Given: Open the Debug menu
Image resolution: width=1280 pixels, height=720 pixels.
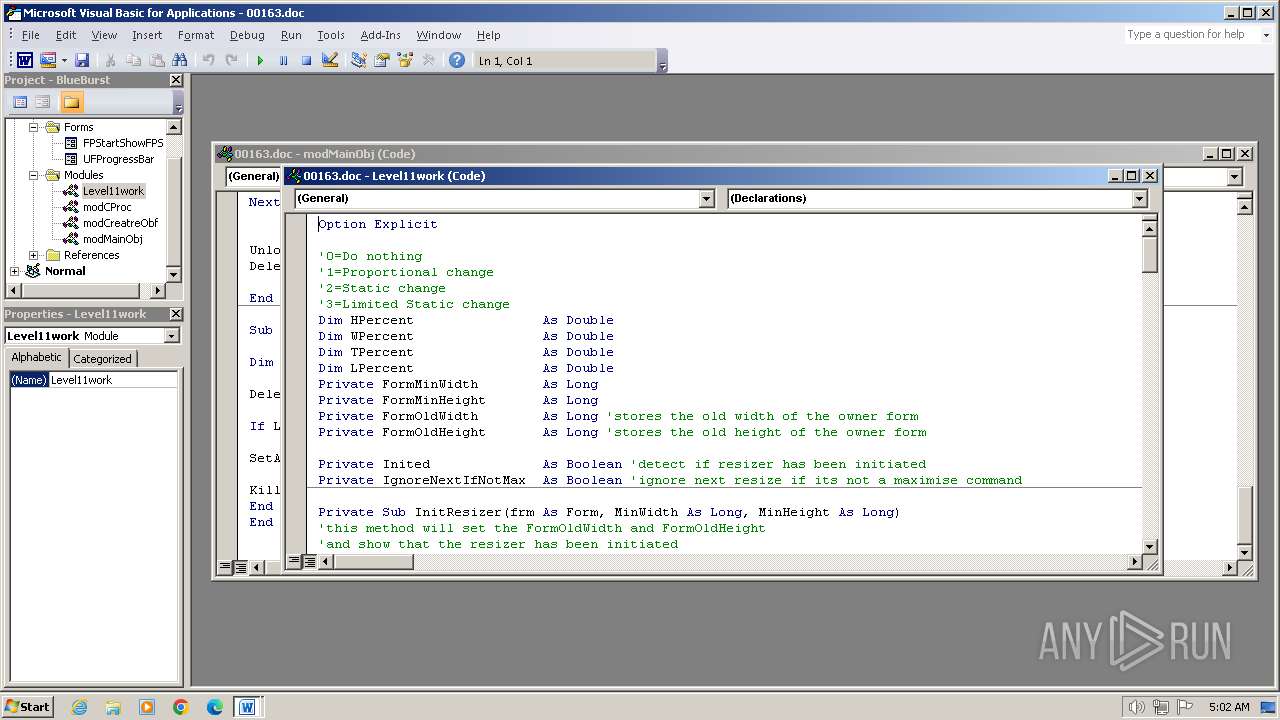Looking at the screenshot, I should (247, 35).
